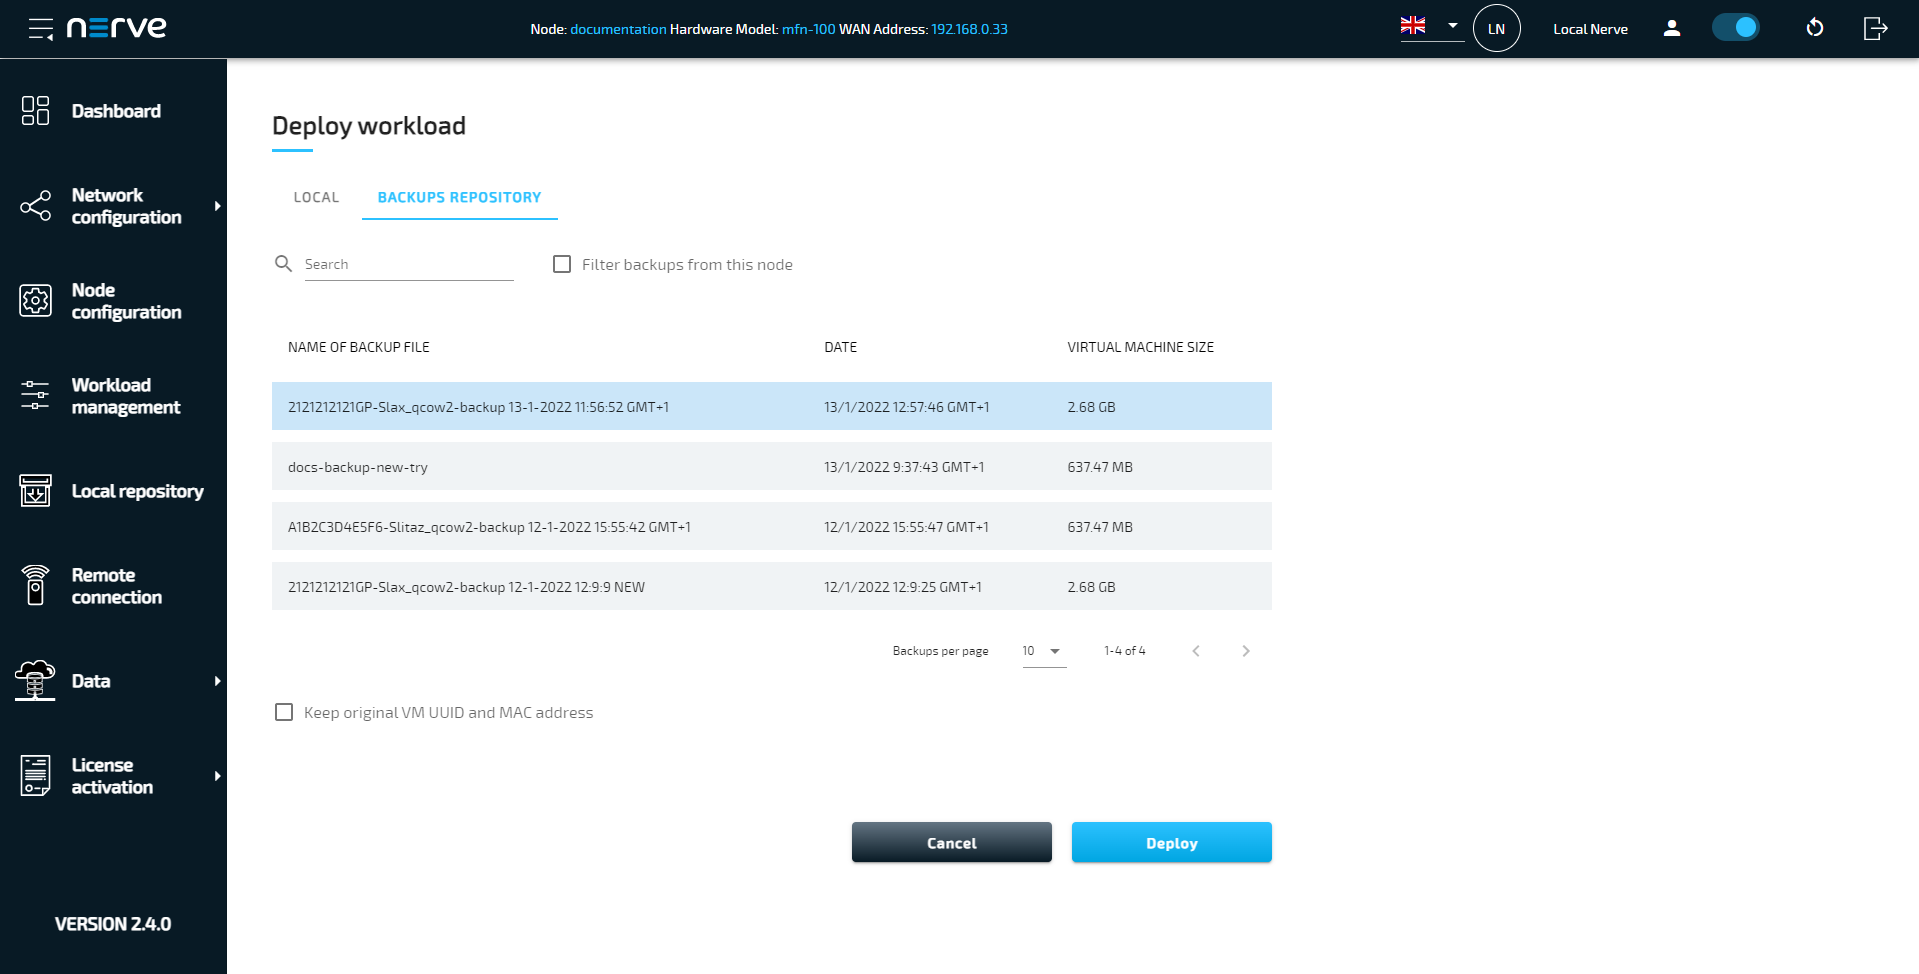Expand the Data menu entry
The width and height of the screenshot is (1919, 974).
90,680
